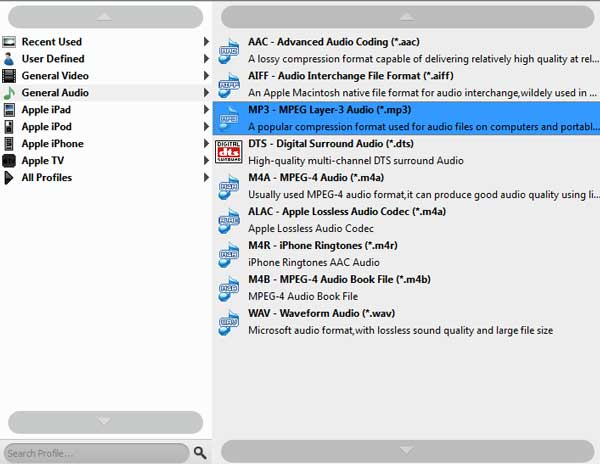Click the M4B audio book format icon
The height and width of the screenshot is (464, 600).
[228, 288]
